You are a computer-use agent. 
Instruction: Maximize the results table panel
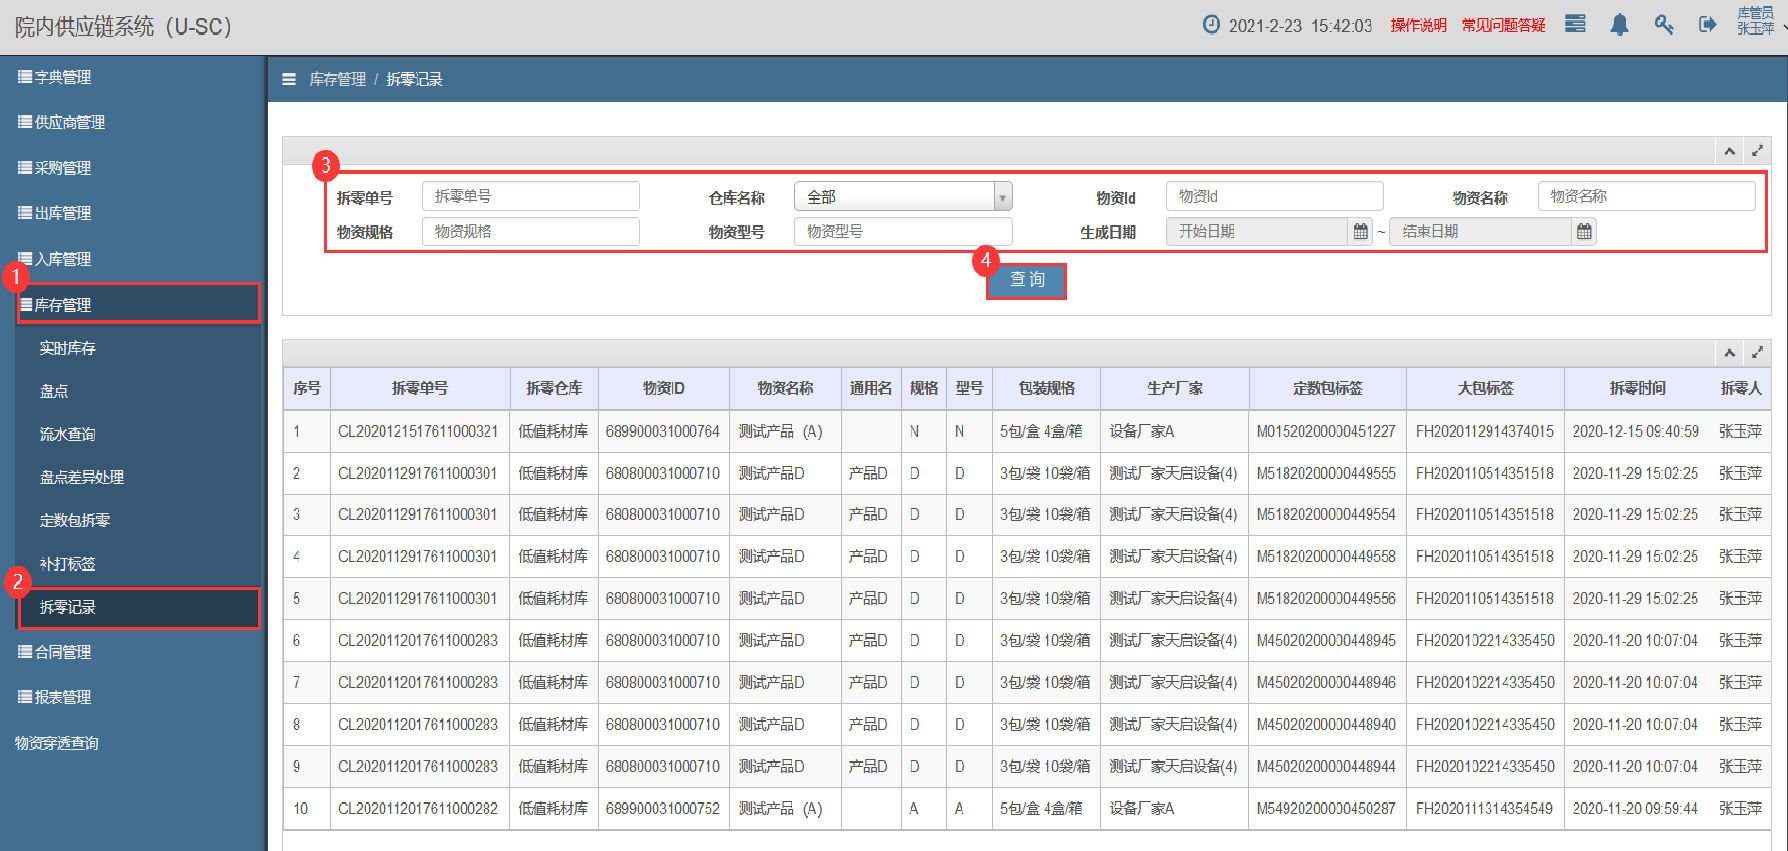[1757, 353]
